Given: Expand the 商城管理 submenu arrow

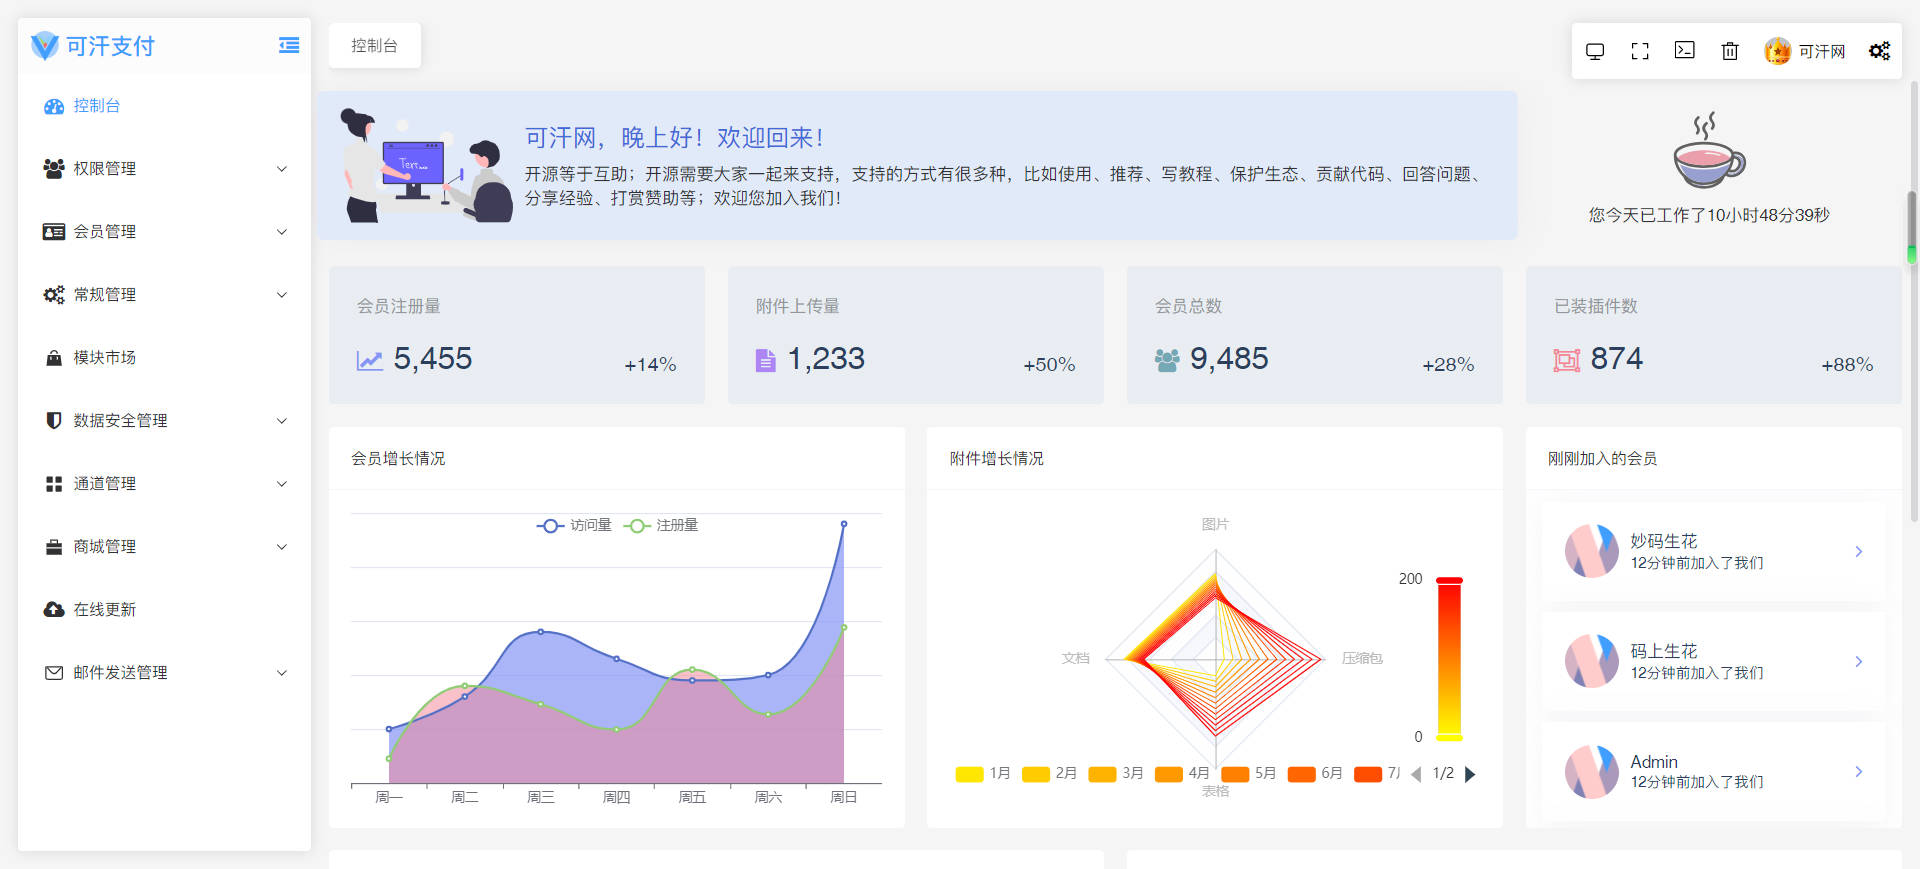Looking at the screenshot, I should coord(282,547).
